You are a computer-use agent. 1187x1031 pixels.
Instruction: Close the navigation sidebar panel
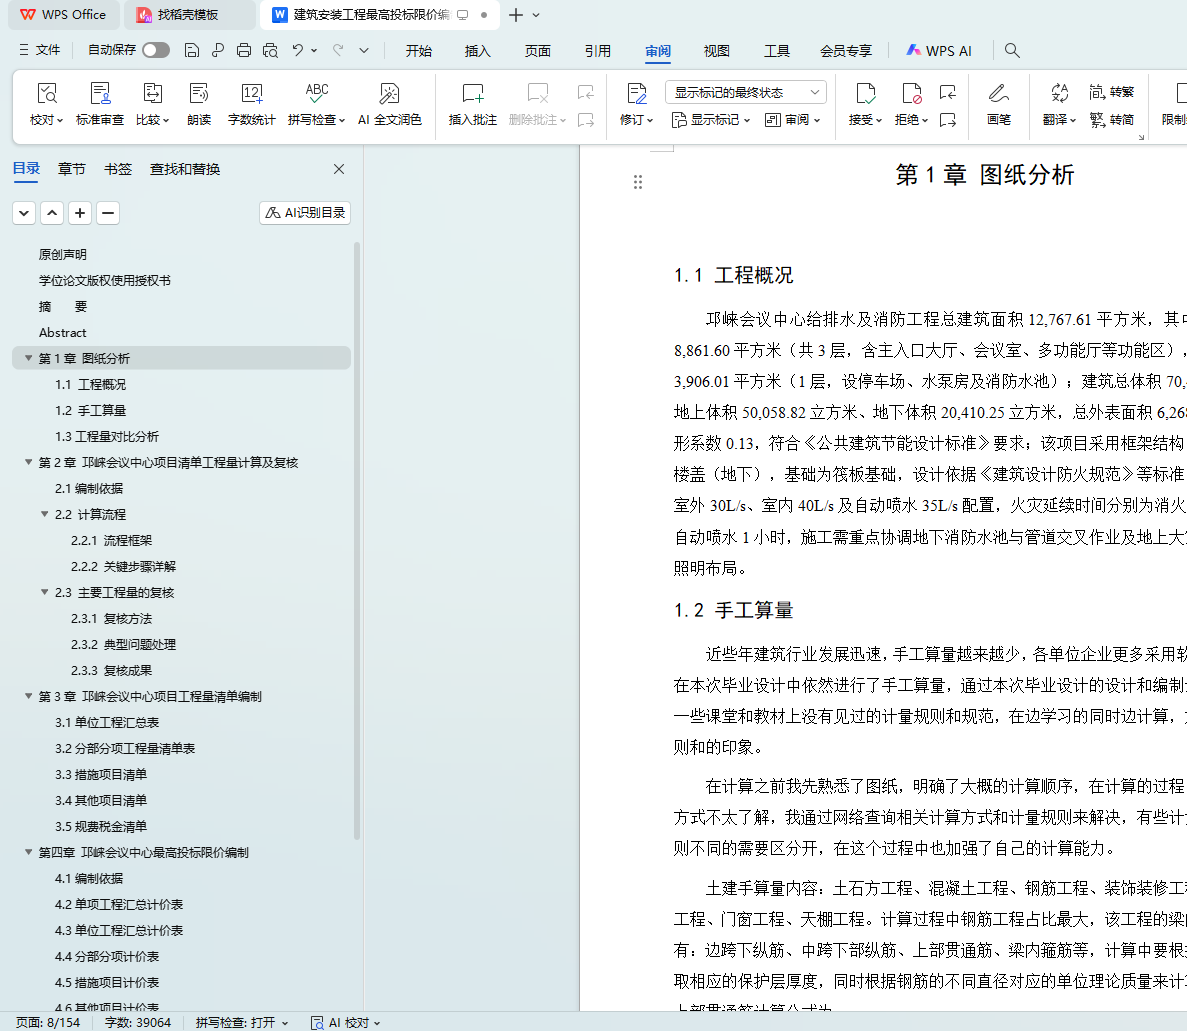(339, 169)
